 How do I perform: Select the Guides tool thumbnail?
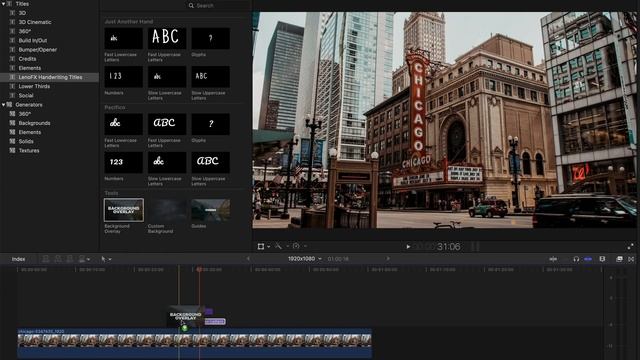tap(211, 210)
